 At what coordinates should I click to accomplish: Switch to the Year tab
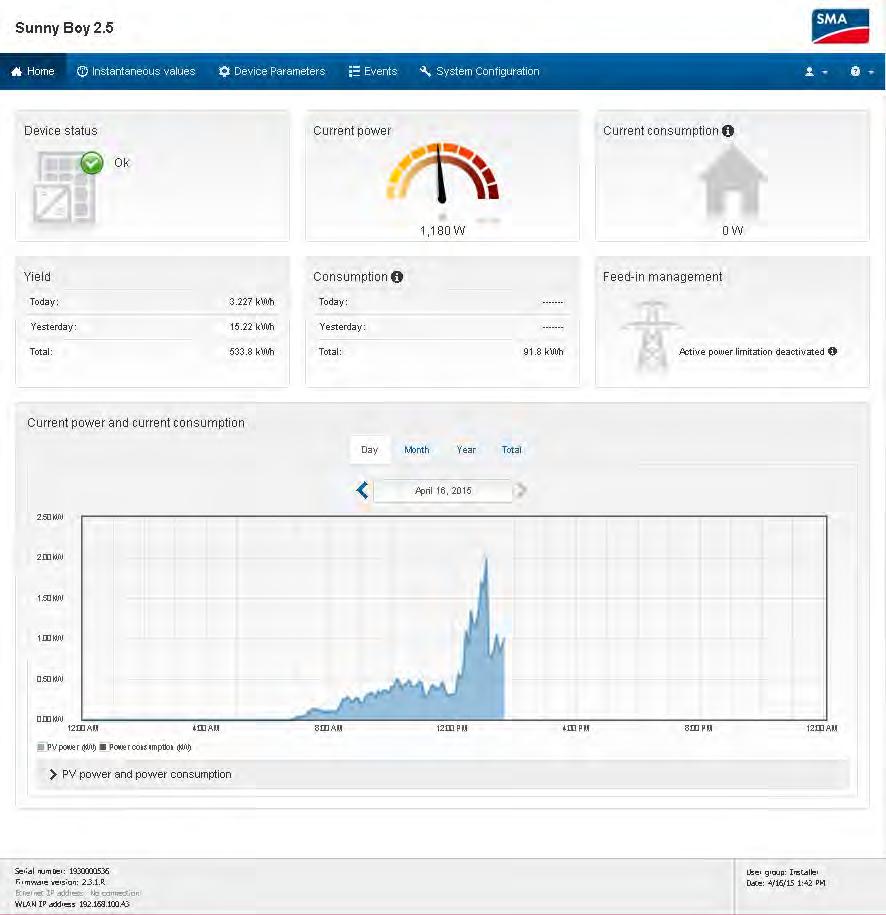466,450
